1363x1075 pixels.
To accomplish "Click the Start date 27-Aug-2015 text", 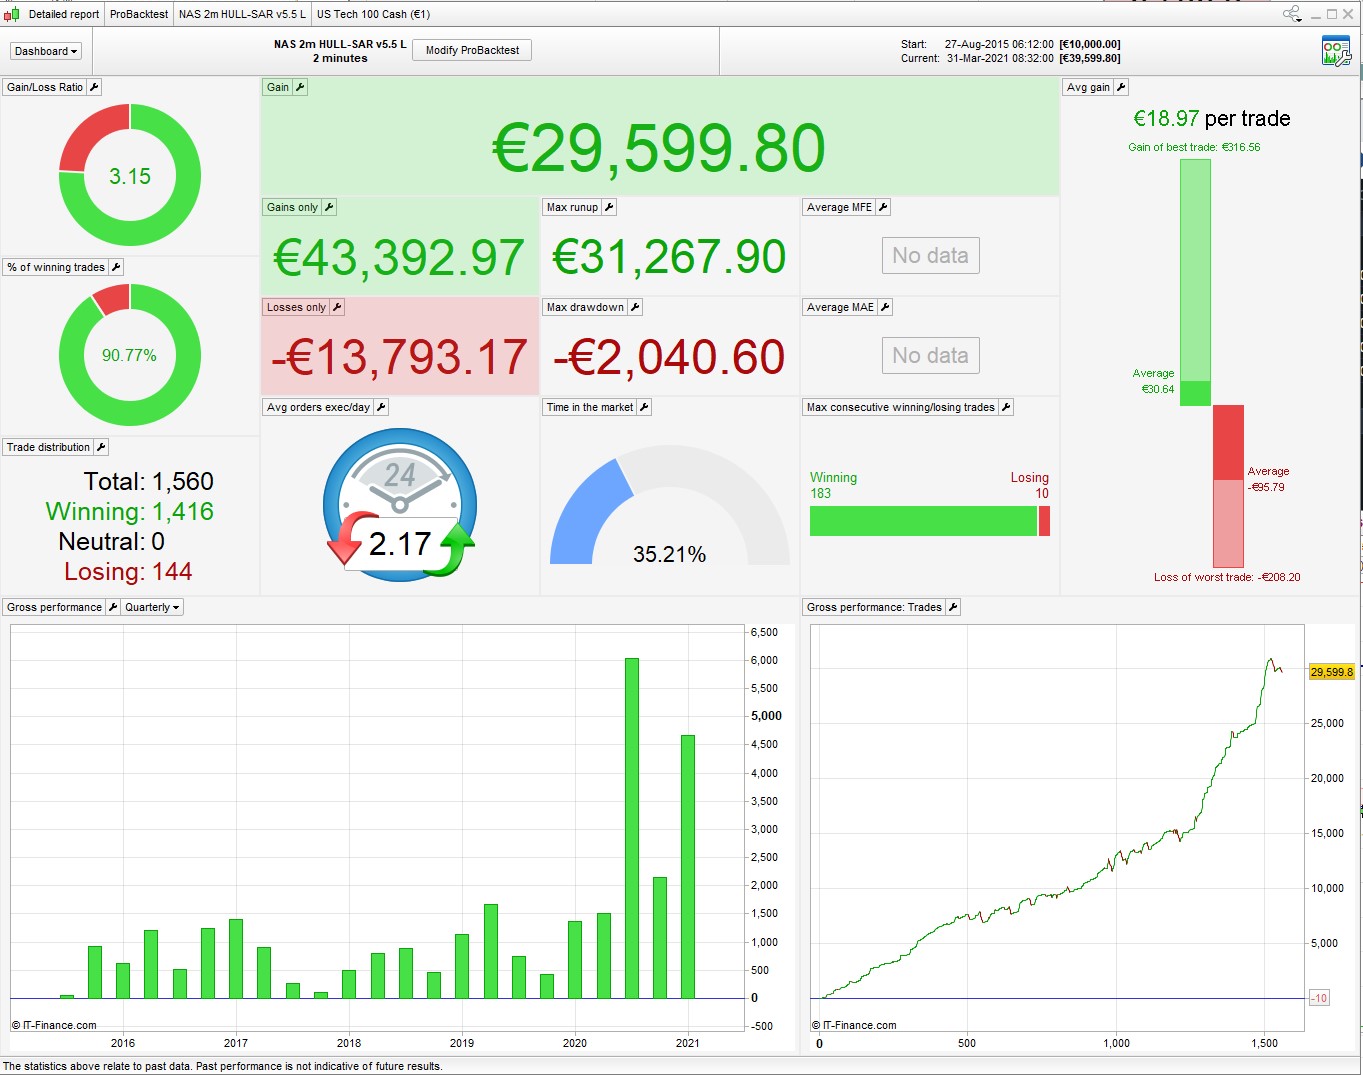I will tap(999, 44).
